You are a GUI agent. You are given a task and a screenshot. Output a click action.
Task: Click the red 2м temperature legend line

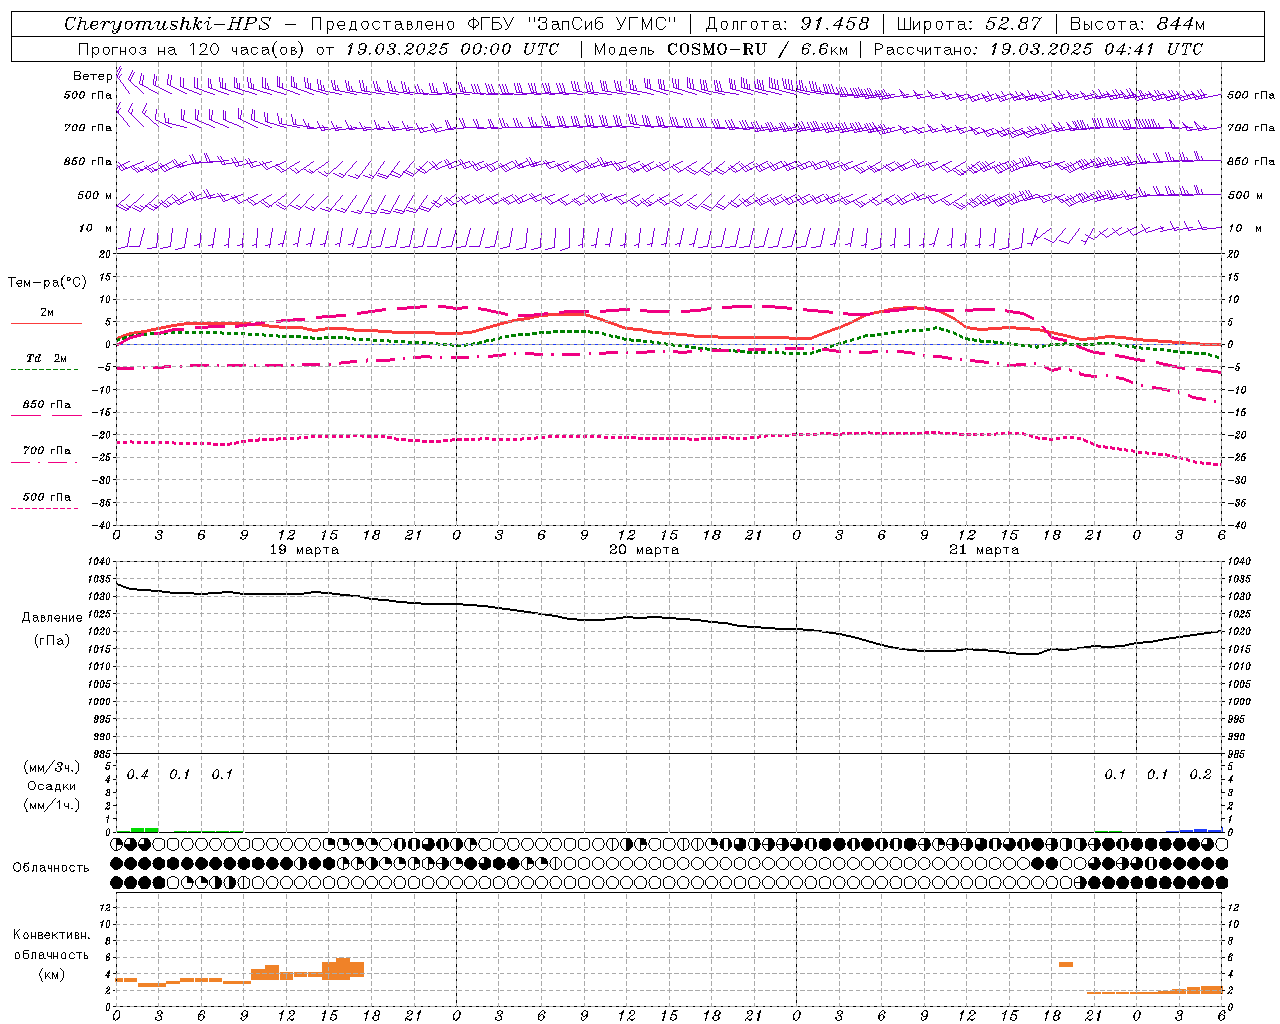point(46,323)
